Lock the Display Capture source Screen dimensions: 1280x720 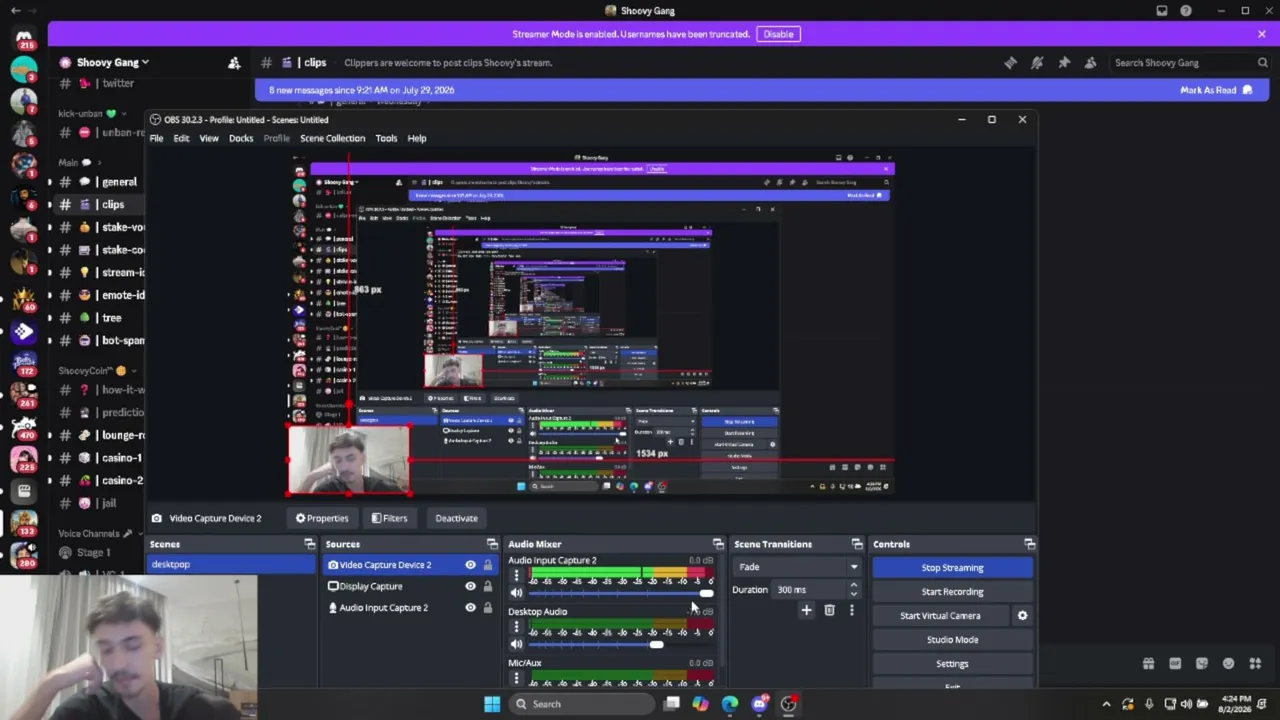coord(488,587)
